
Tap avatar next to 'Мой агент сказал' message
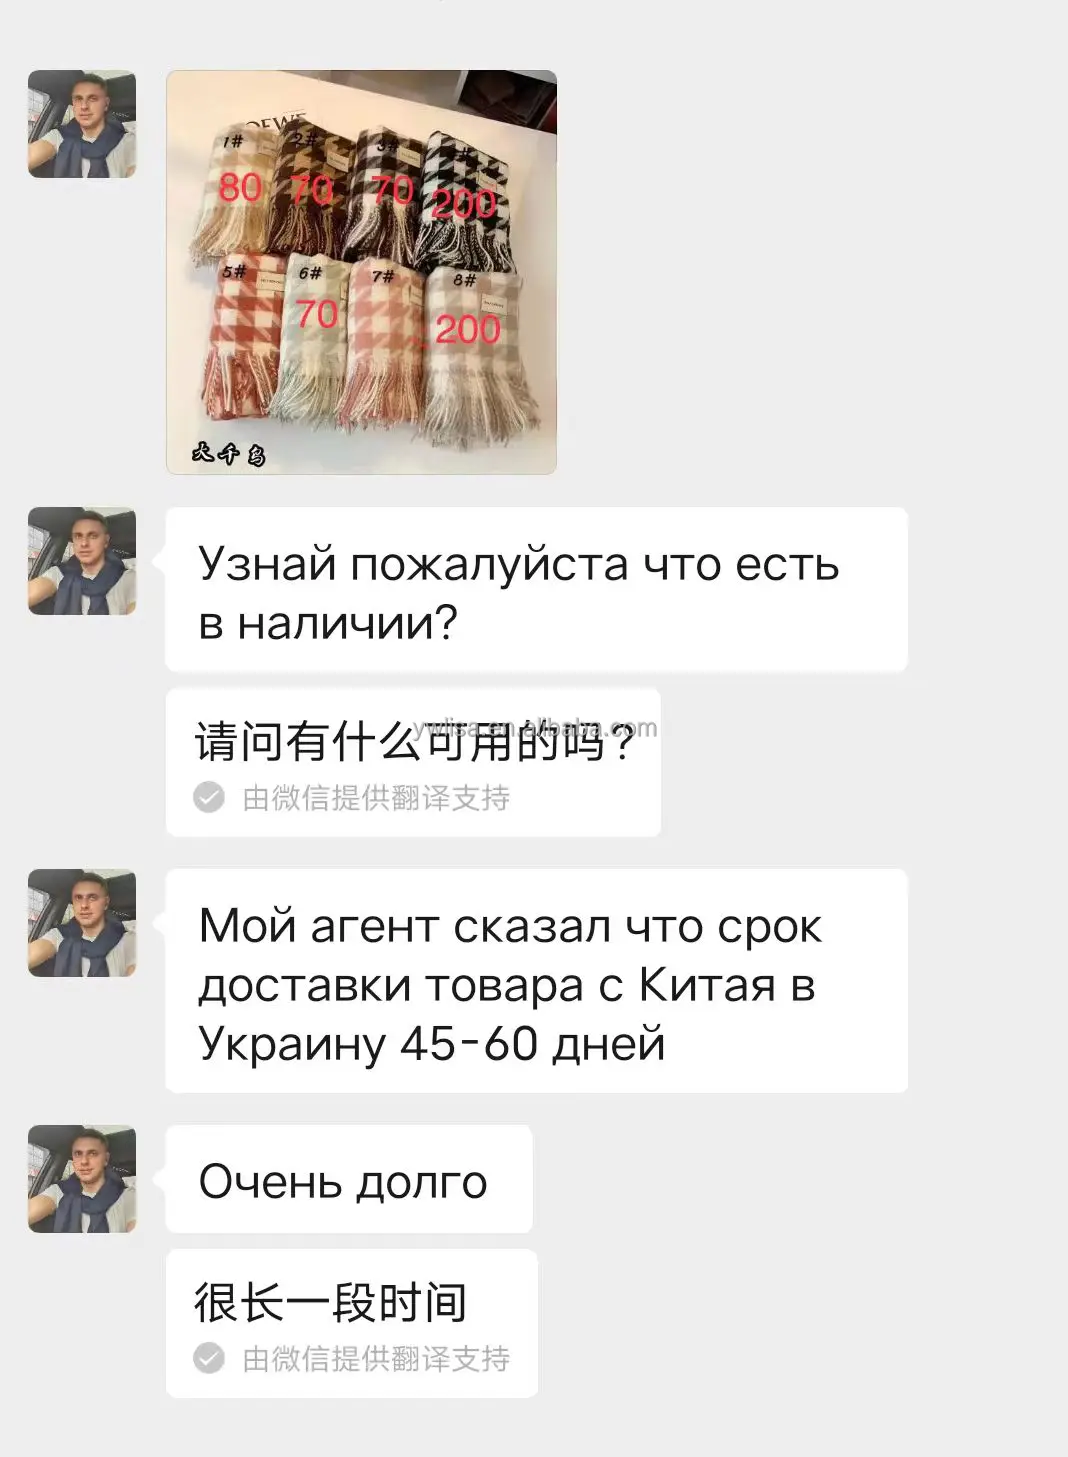[82, 923]
